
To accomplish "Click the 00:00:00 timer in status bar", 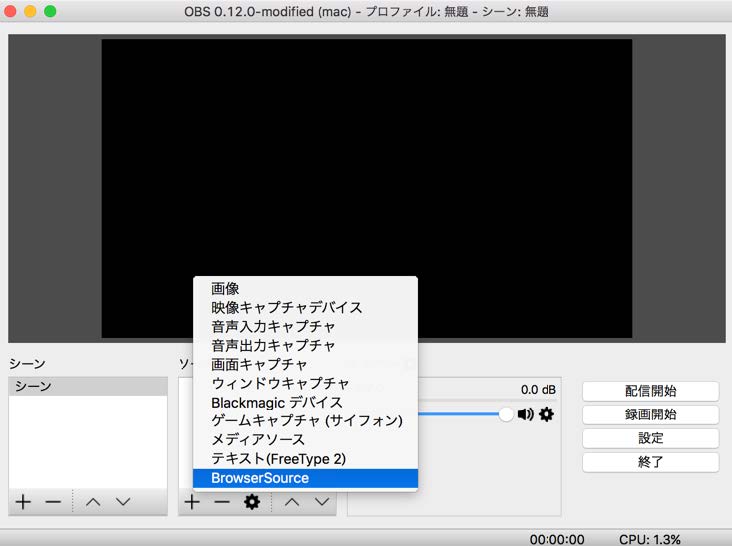I will (557, 539).
